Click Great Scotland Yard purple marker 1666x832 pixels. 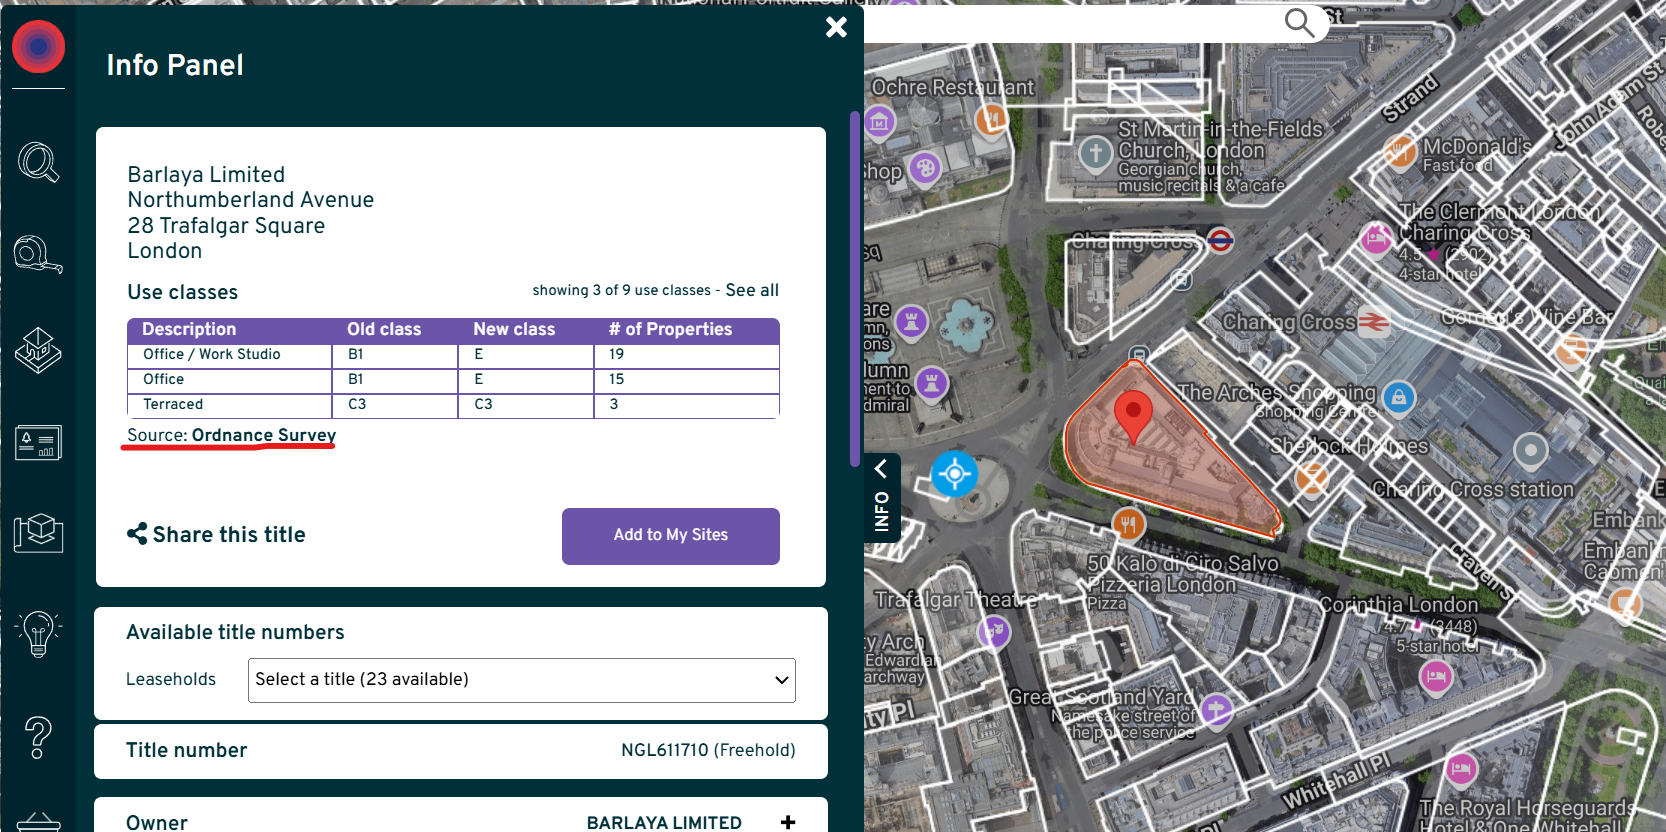(1216, 711)
